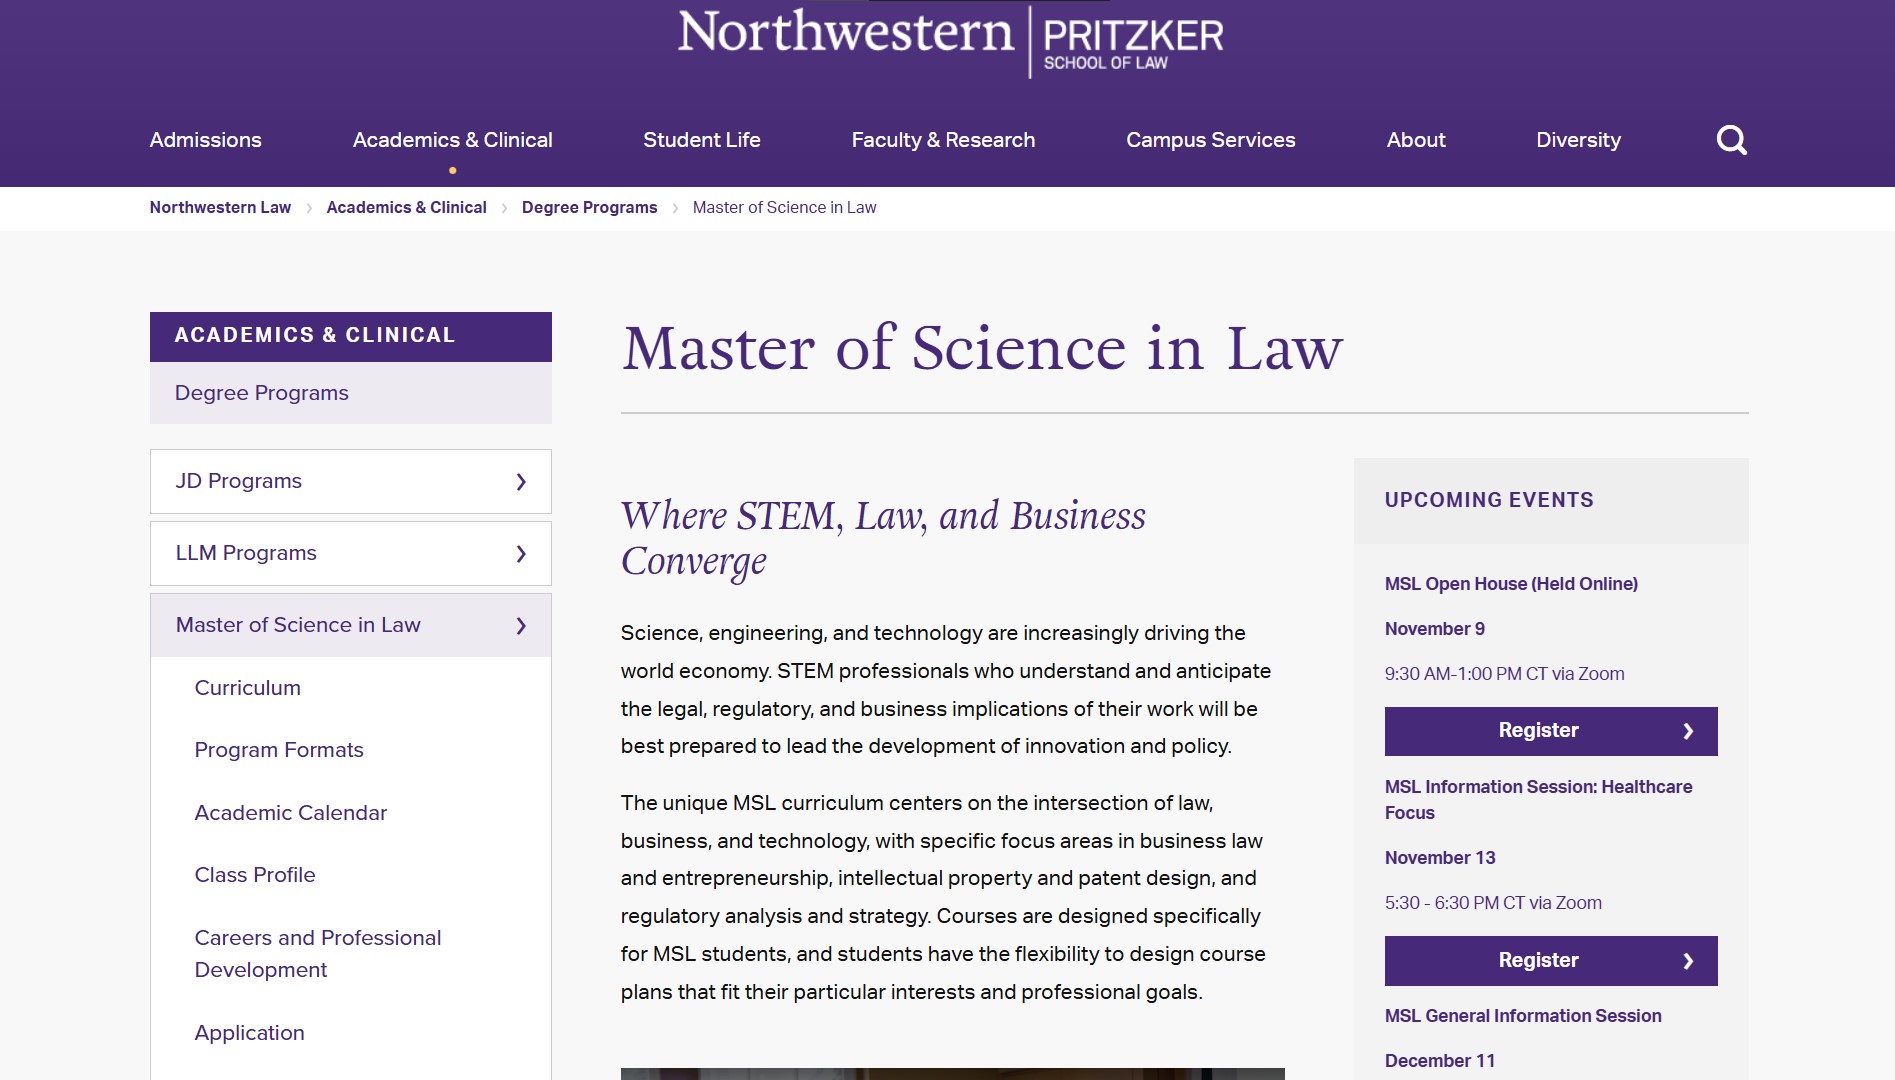Click the 9:30 AM-1:00 PM CT via Zoom text
Image resolution: width=1895 pixels, height=1080 pixels.
(1505, 674)
